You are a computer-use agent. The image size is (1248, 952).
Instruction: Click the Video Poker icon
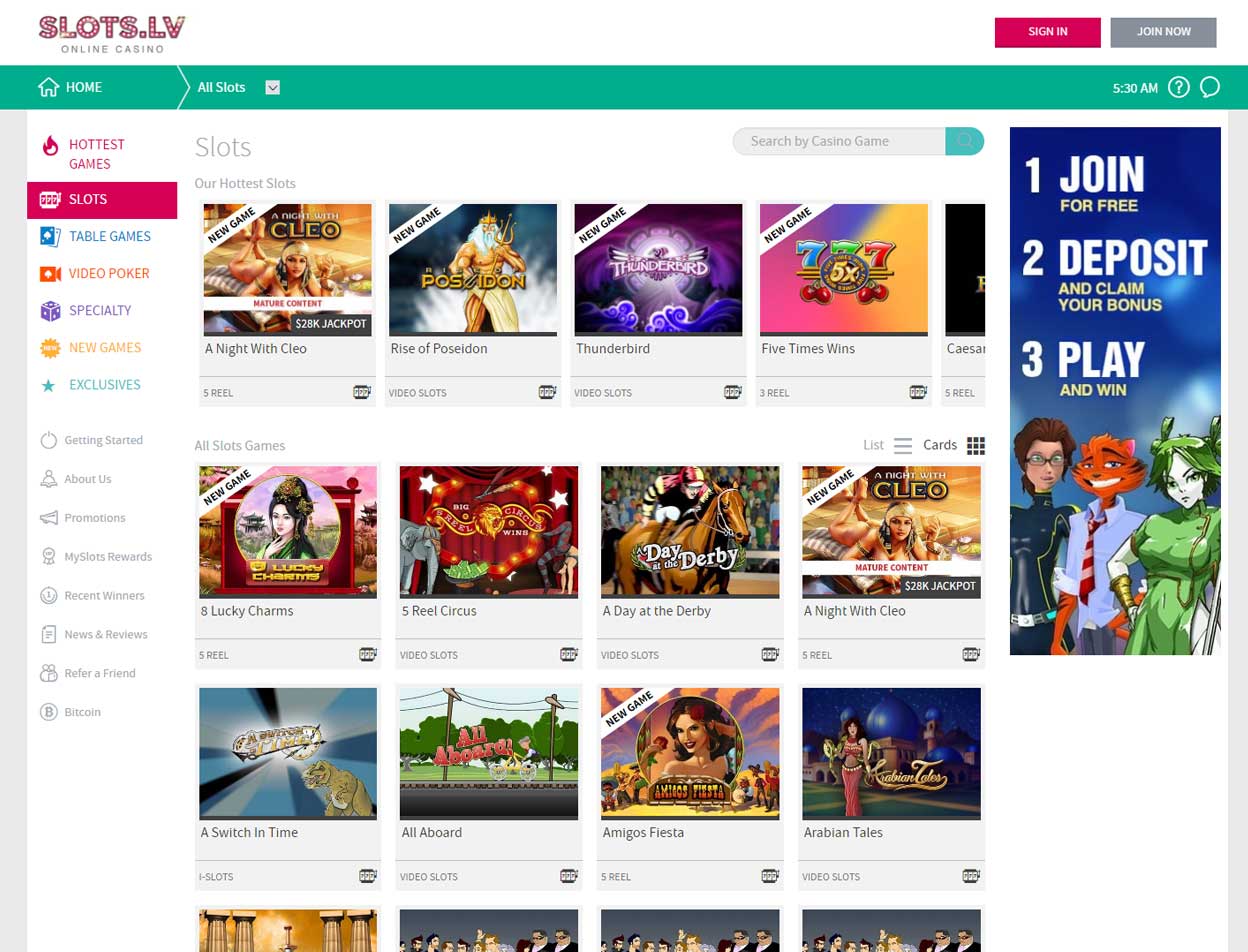point(50,273)
